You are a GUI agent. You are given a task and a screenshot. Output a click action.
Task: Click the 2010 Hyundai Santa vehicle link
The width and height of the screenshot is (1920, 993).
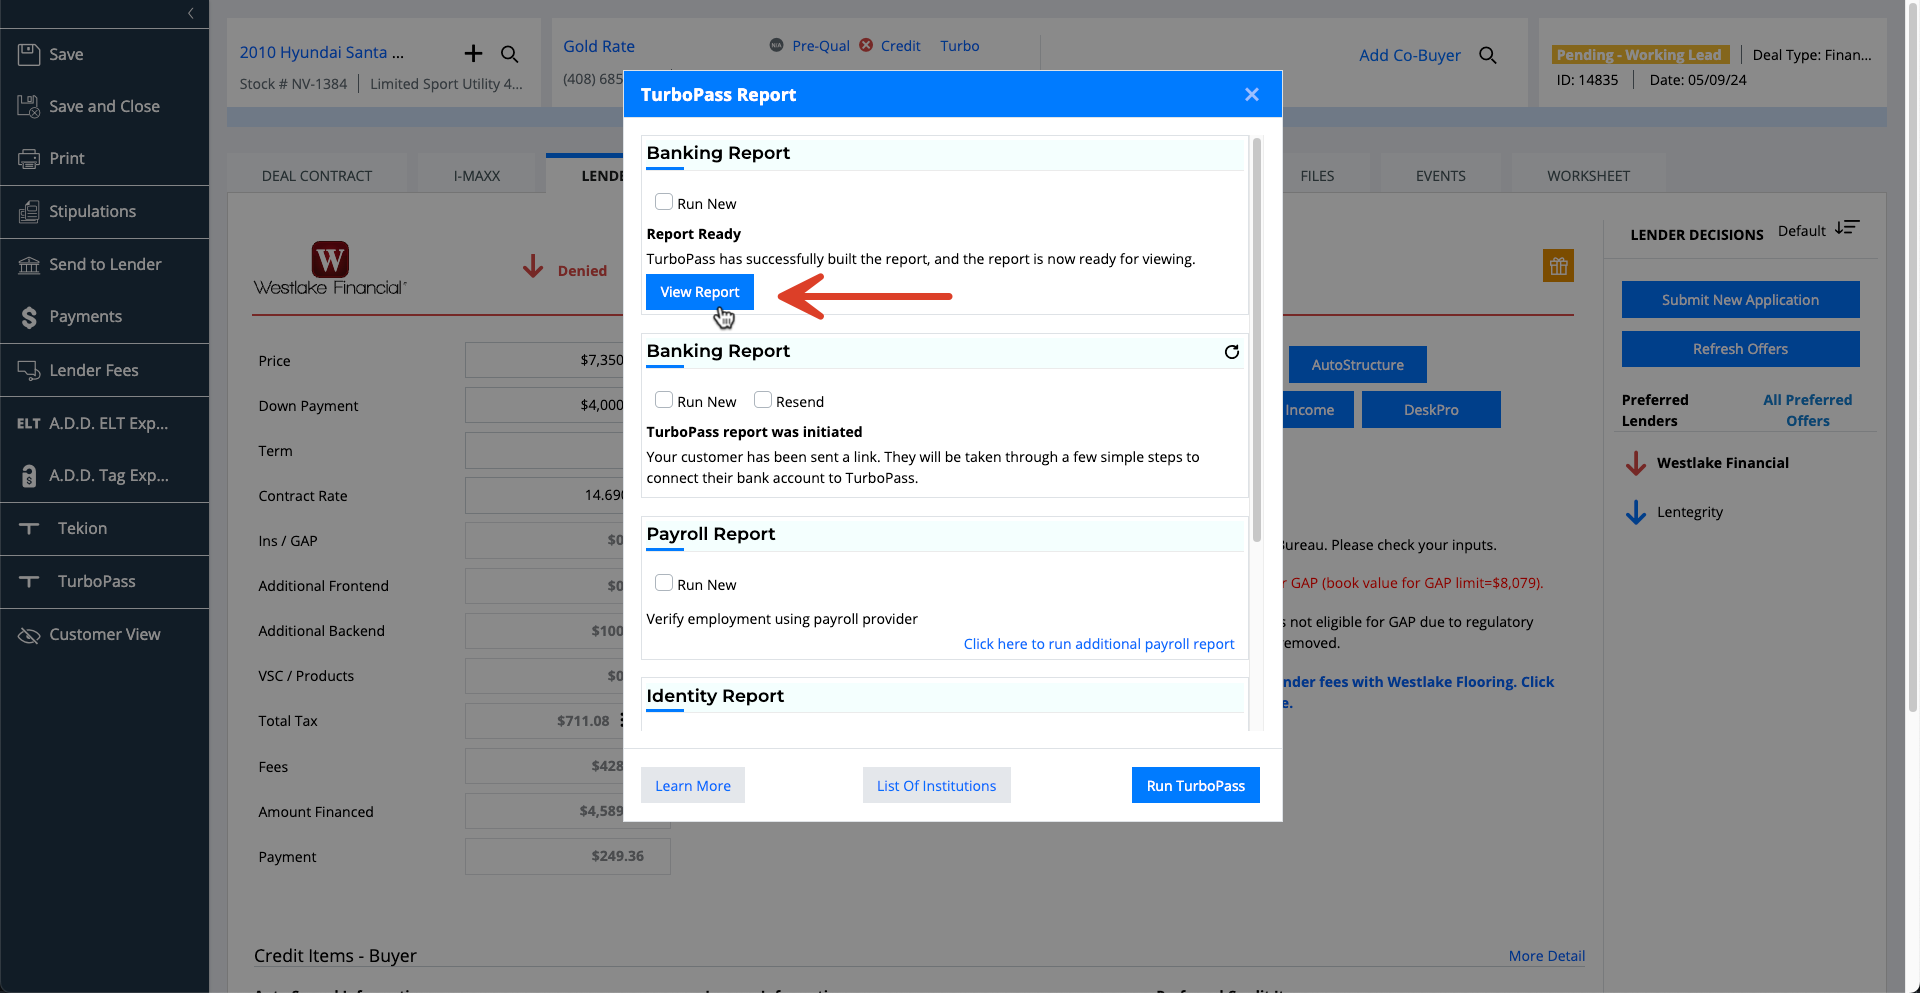tap(322, 52)
